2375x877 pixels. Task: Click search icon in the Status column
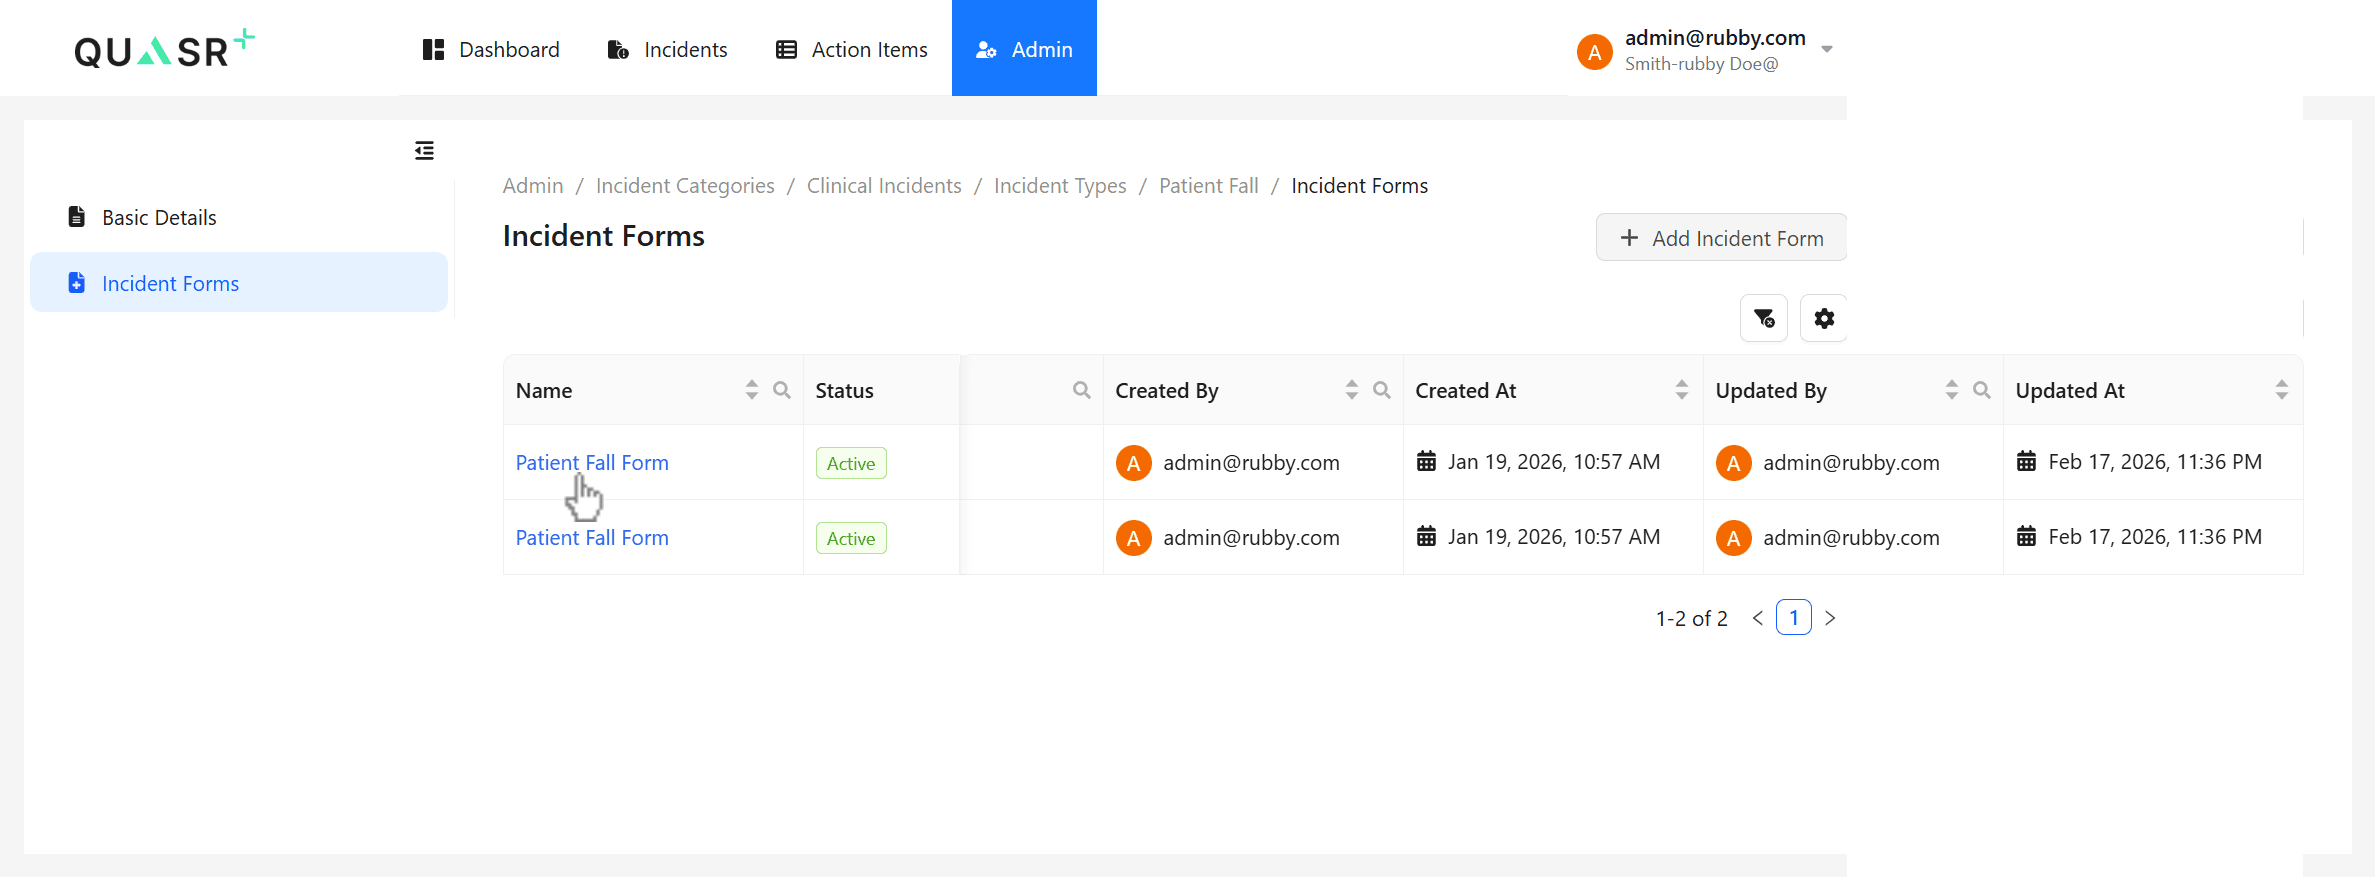coord(1082,390)
